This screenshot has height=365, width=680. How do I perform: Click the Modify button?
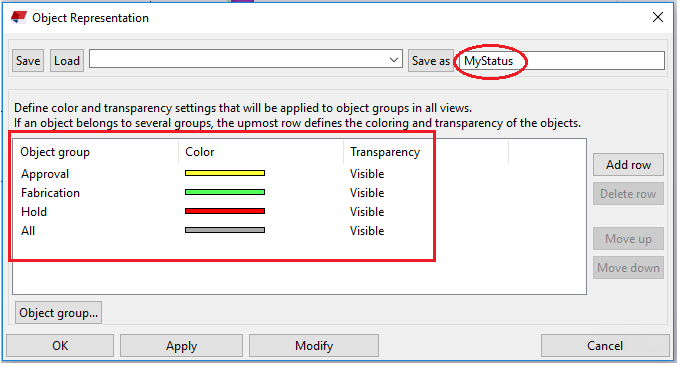click(314, 345)
